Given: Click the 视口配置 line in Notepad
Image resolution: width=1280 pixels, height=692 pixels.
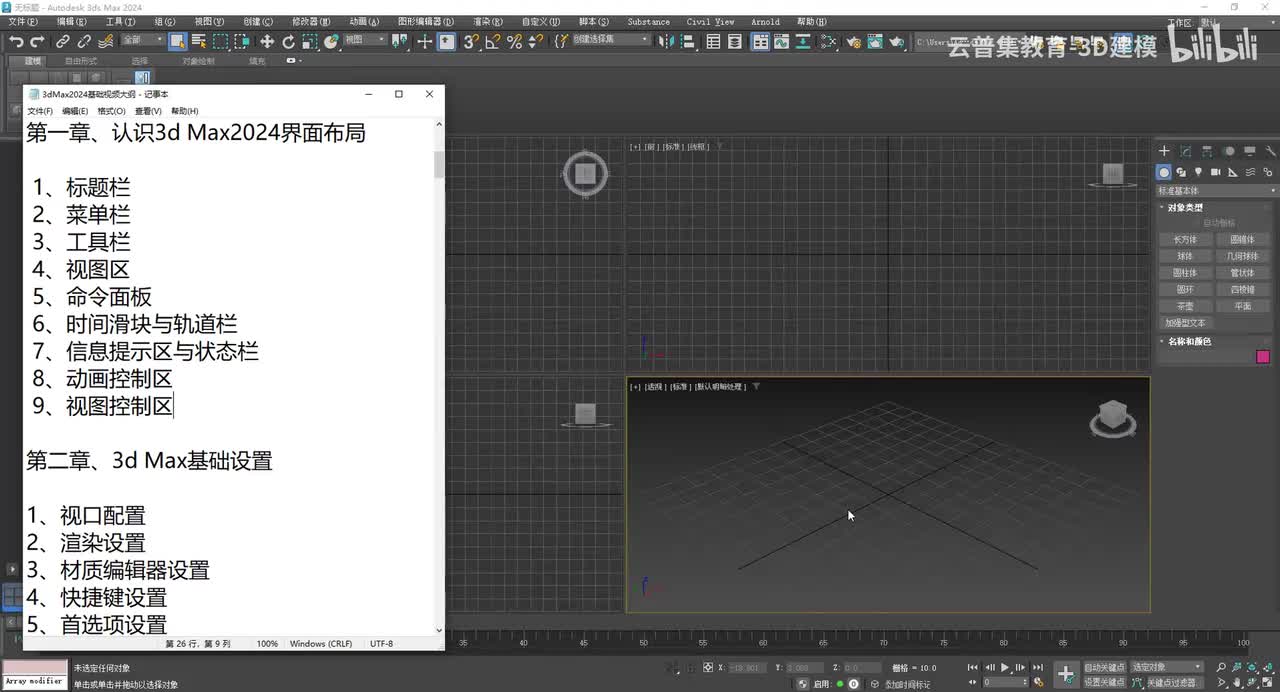Looking at the screenshot, I should point(86,516).
